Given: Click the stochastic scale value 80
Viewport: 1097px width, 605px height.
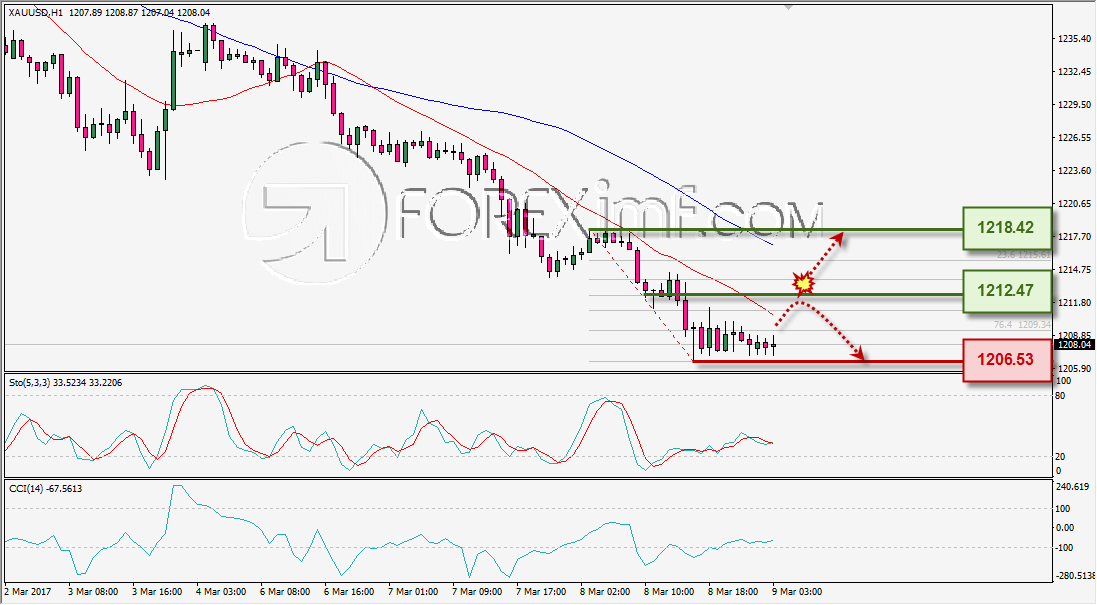Looking at the screenshot, I should pyautogui.click(x=1060, y=396).
